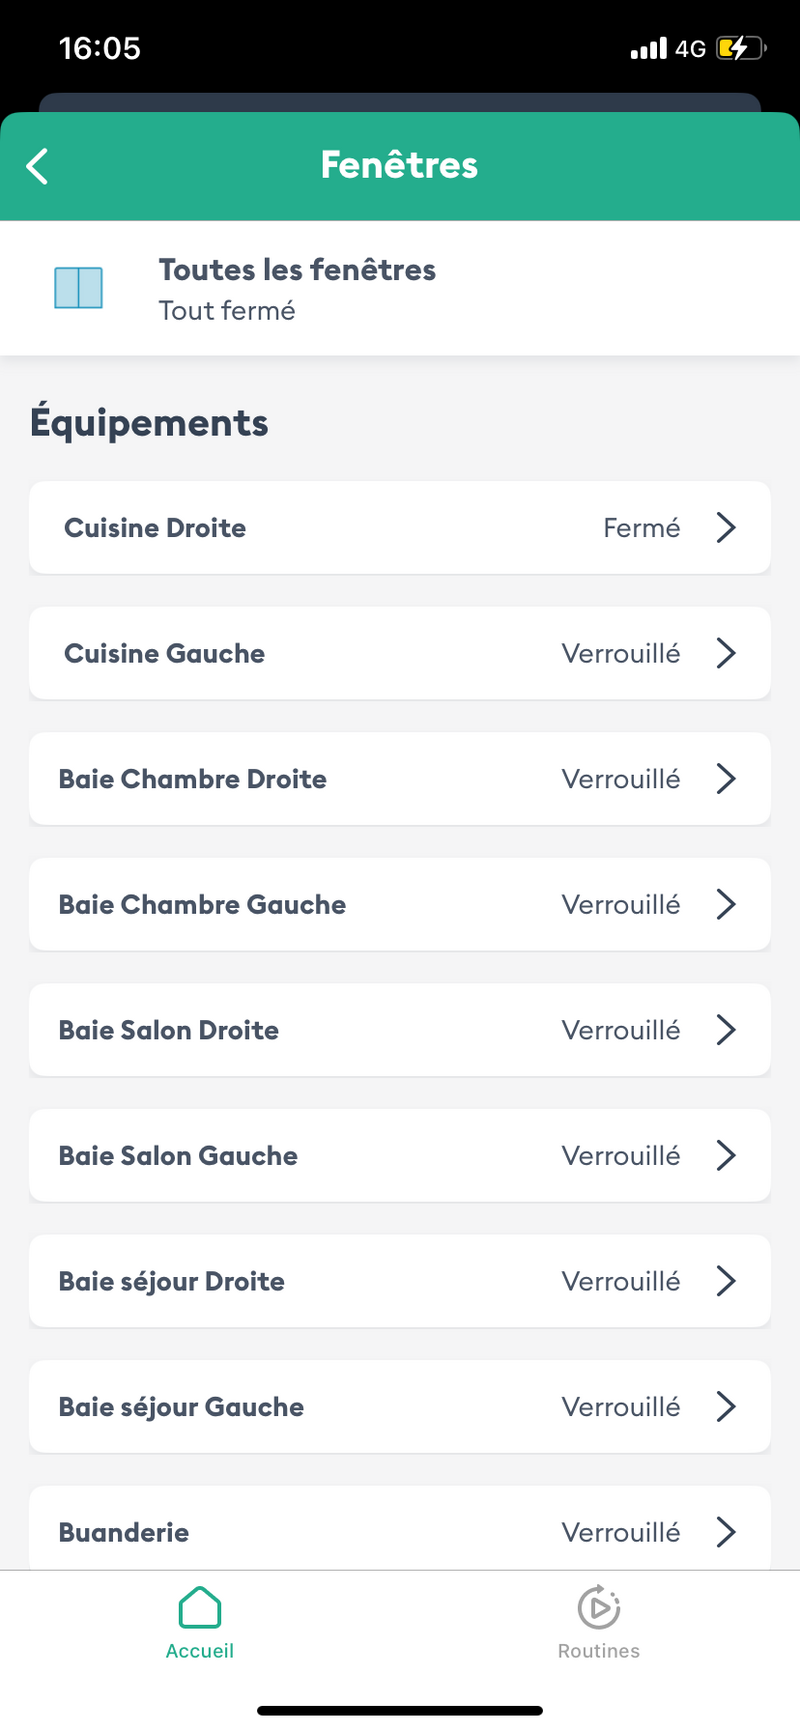The height and width of the screenshot is (1731, 800).
Task: Open the chevron next to Buanderie
Action: pos(726,1532)
